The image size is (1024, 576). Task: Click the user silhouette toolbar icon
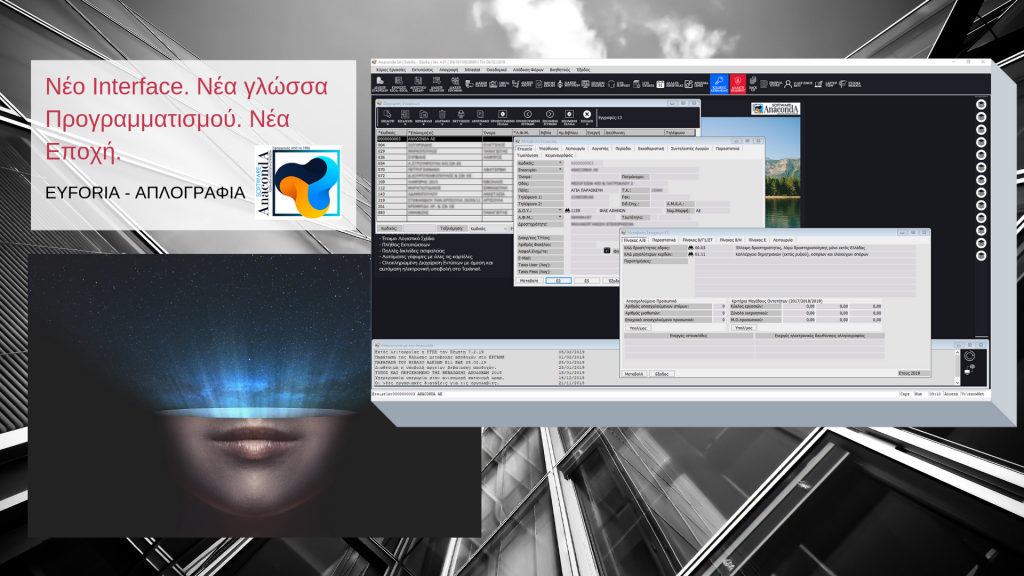788,84
